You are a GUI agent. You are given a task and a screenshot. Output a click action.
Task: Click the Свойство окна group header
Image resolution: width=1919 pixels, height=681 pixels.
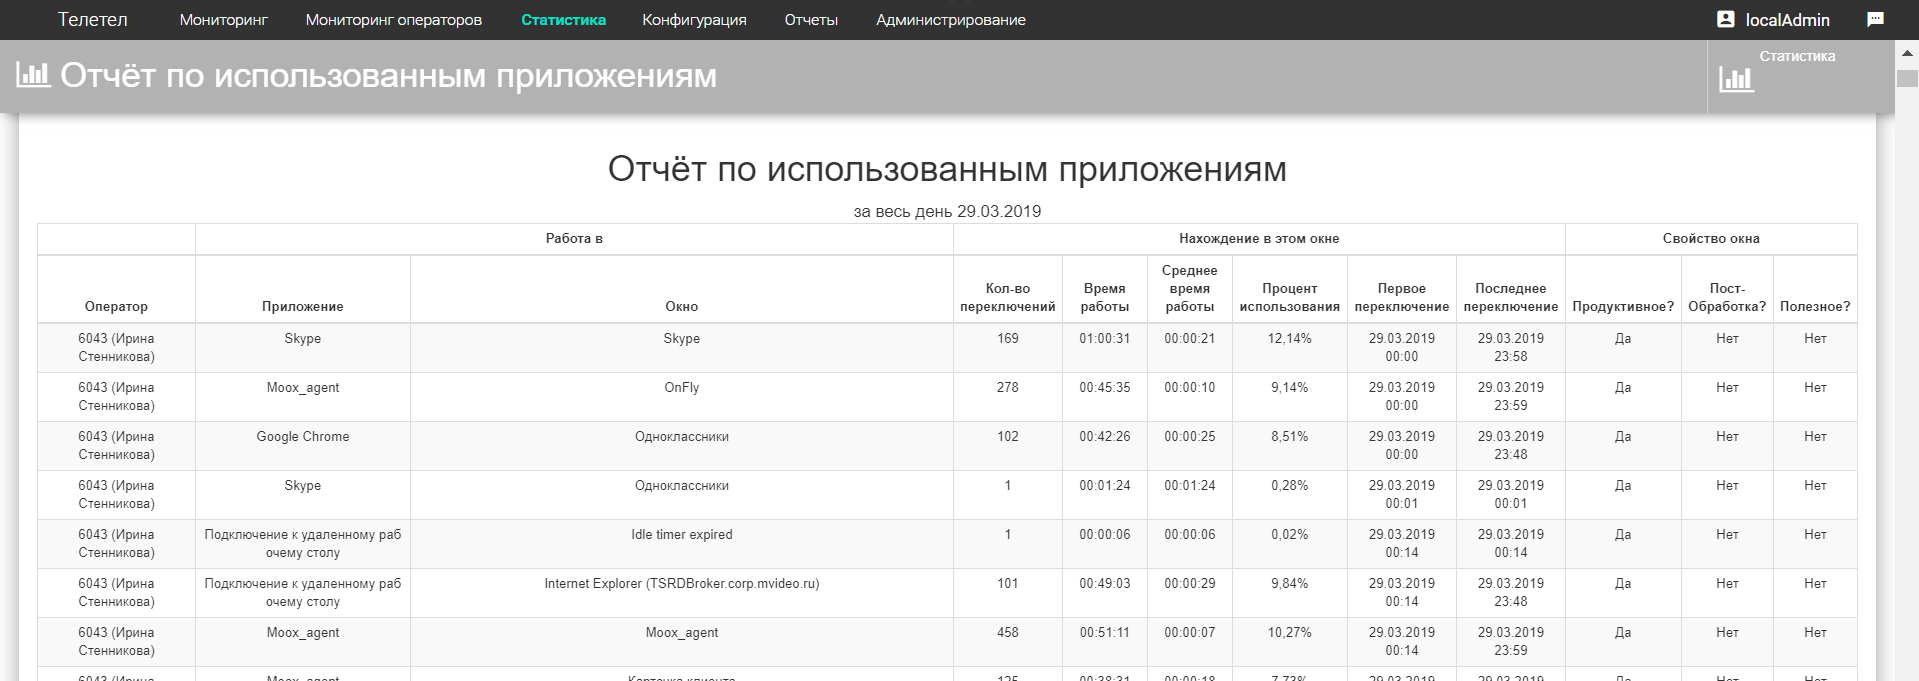click(x=1711, y=238)
